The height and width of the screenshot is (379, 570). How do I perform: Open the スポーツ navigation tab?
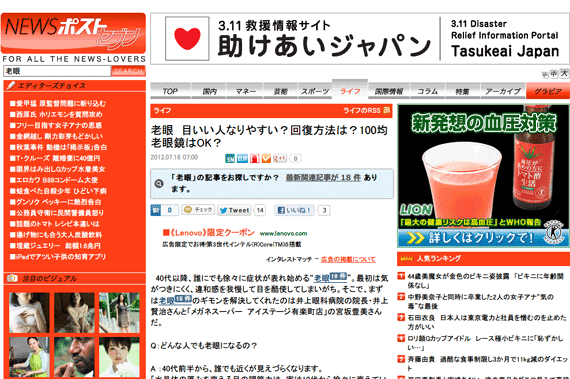(315, 91)
